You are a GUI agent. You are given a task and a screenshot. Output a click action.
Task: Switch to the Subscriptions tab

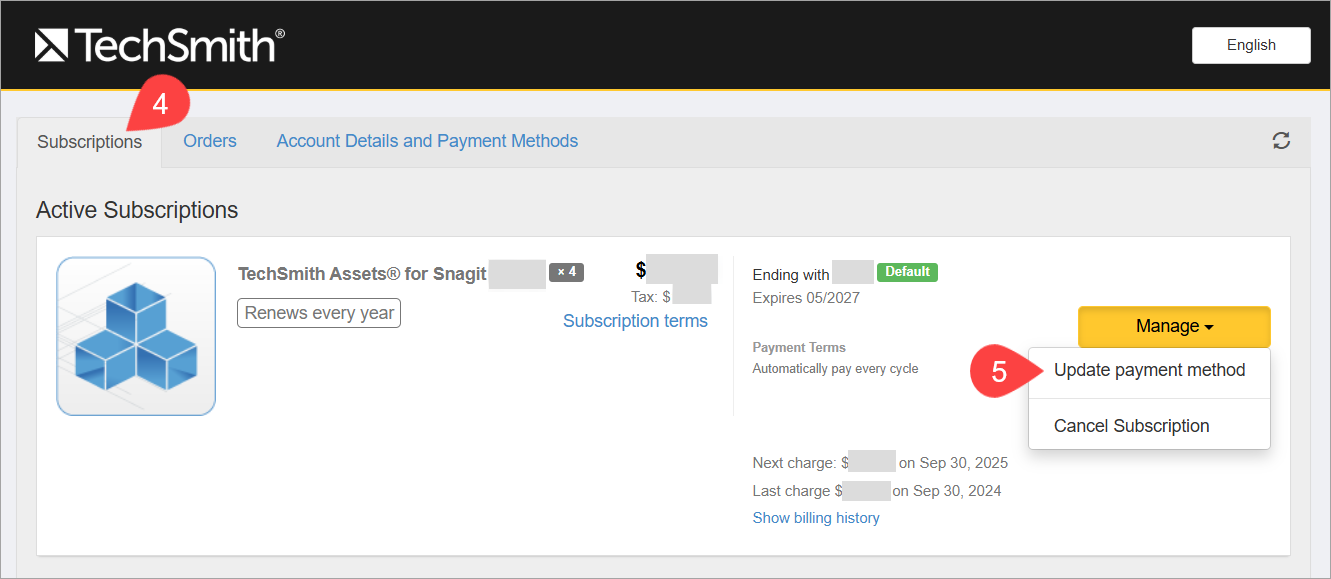tap(90, 142)
